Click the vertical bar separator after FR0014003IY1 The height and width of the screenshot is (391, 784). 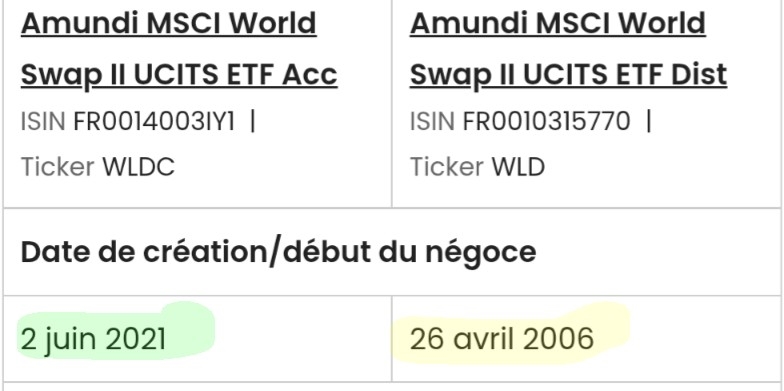[x=252, y=122]
